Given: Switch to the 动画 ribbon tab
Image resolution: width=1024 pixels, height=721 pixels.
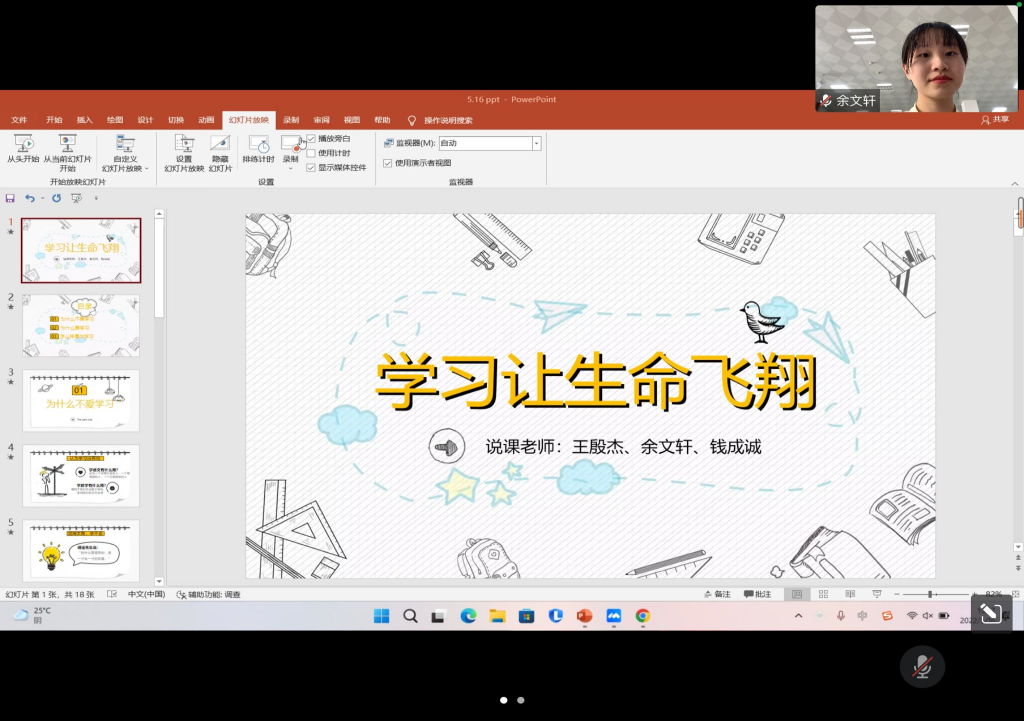Looking at the screenshot, I should click(x=206, y=120).
